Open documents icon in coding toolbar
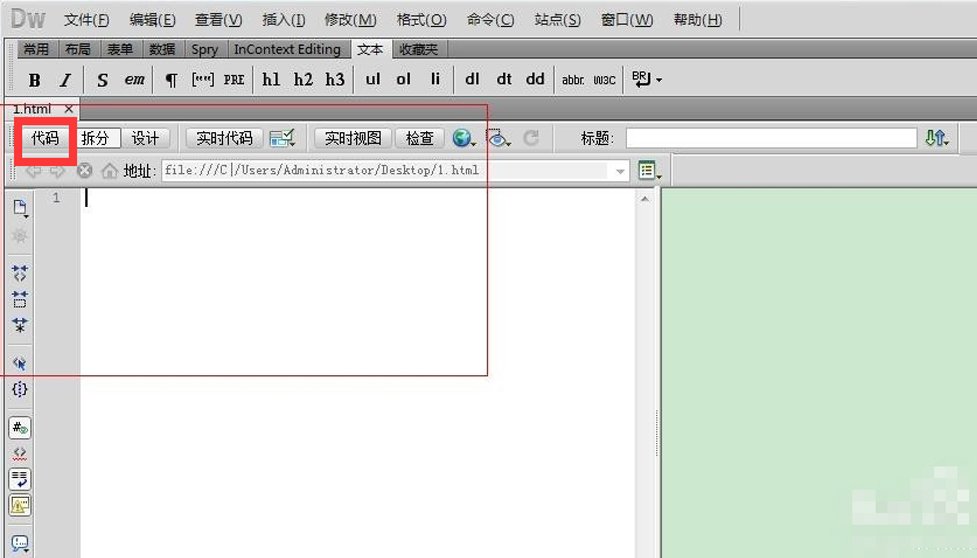 (20, 209)
